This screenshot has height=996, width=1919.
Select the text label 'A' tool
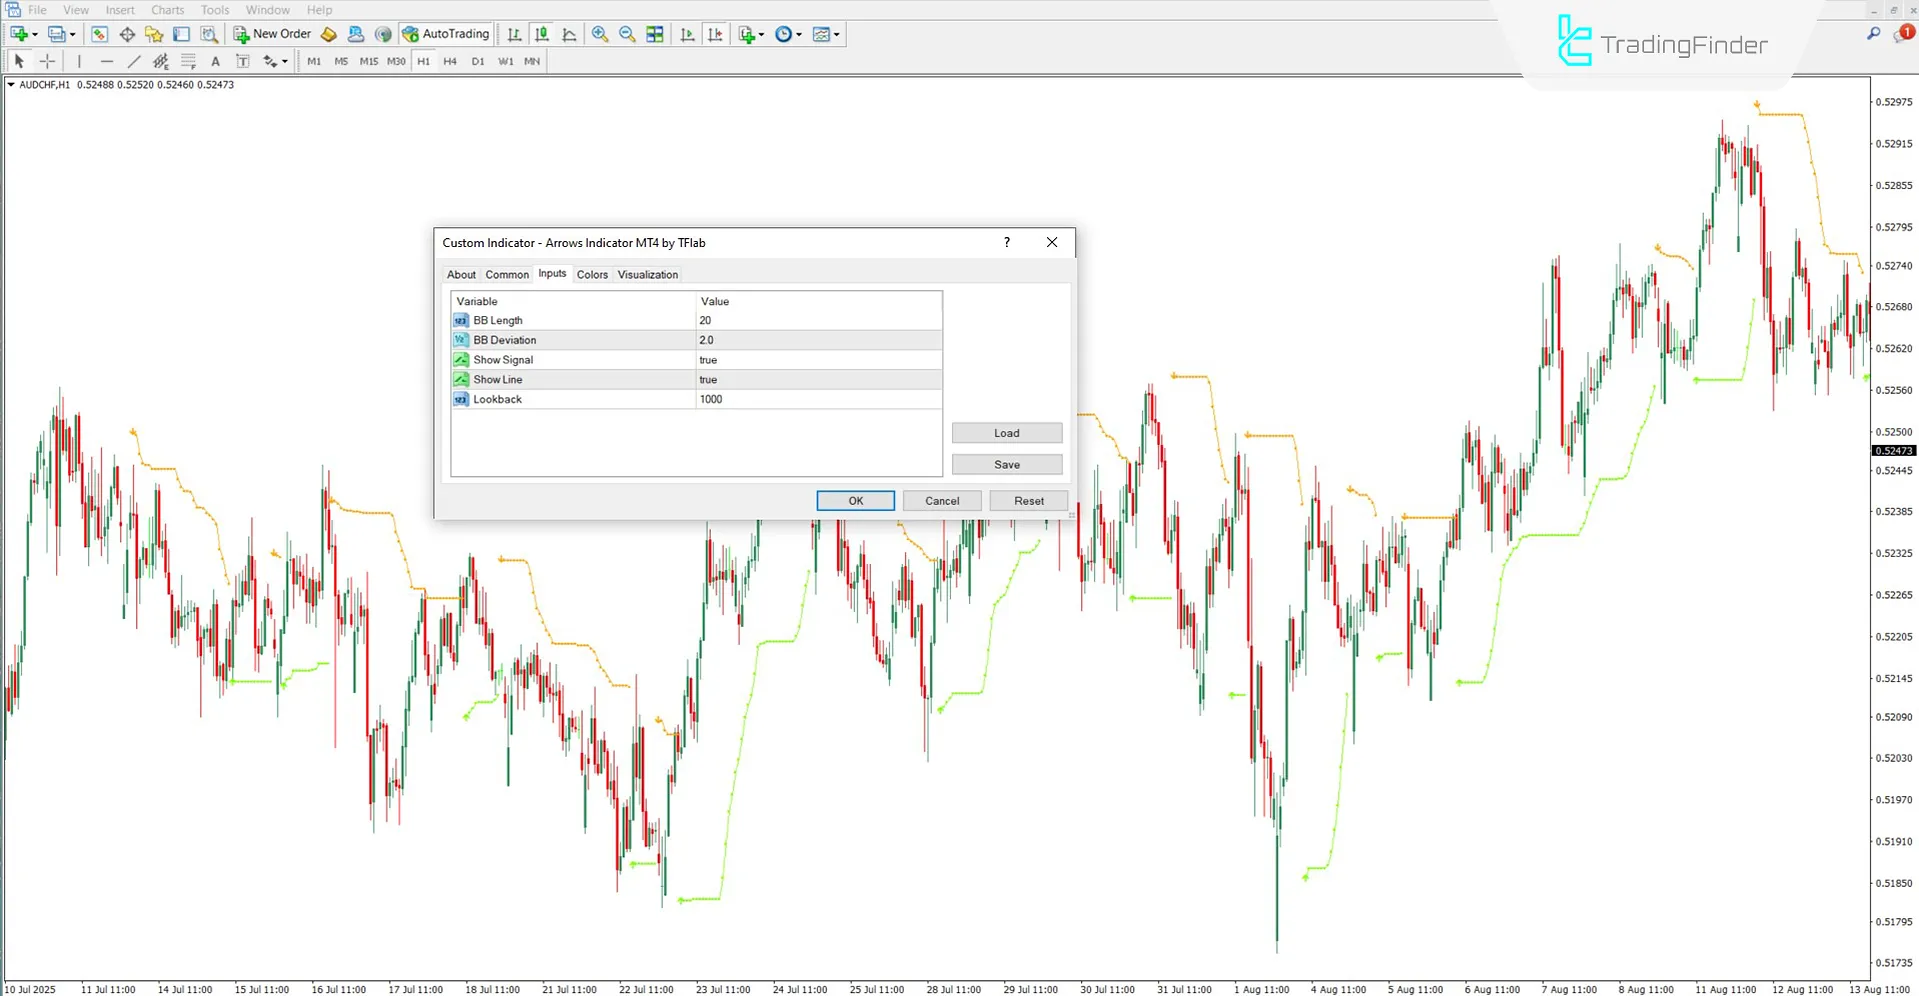tap(215, 61)
